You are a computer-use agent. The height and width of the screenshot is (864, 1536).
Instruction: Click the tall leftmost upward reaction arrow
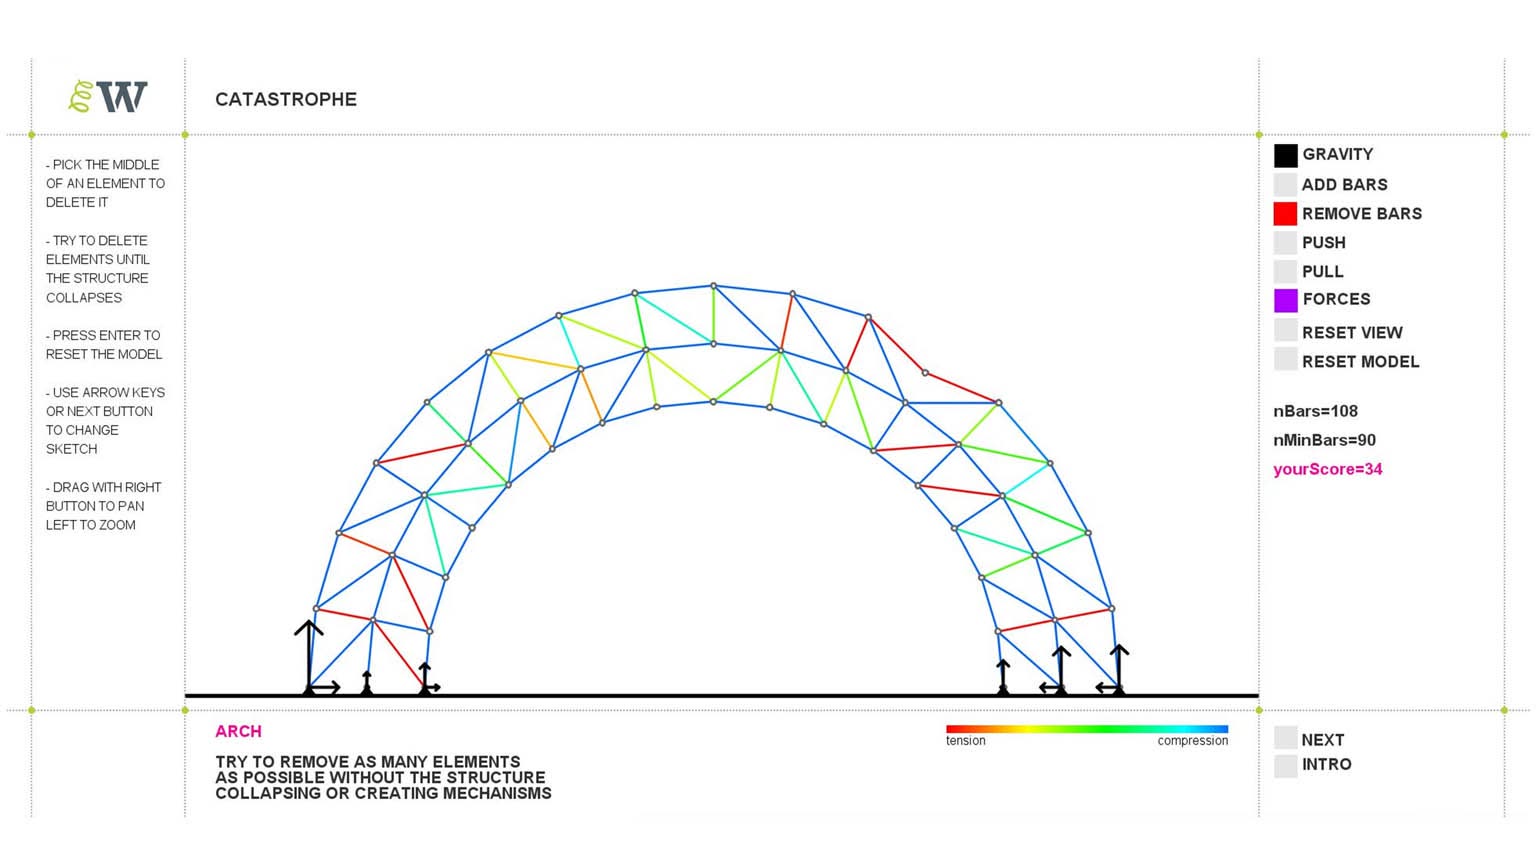tap(308, 656)
